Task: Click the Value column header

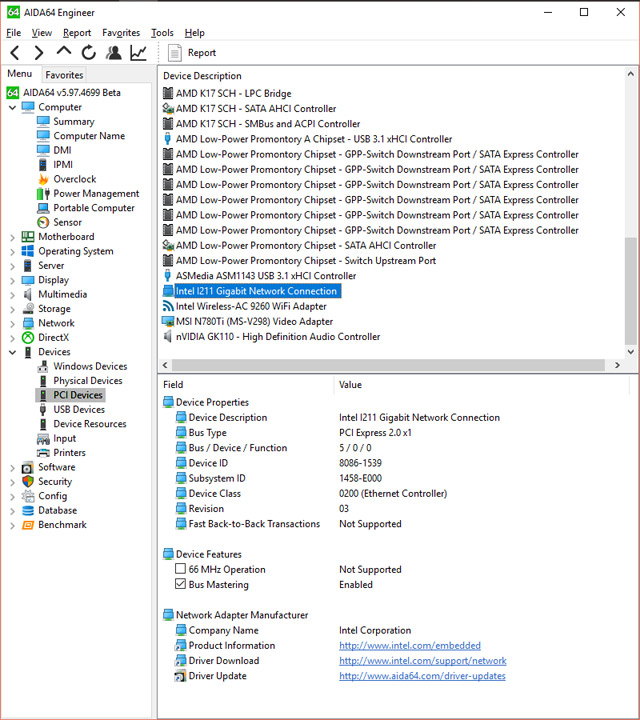Action: [x=350, y=384]
